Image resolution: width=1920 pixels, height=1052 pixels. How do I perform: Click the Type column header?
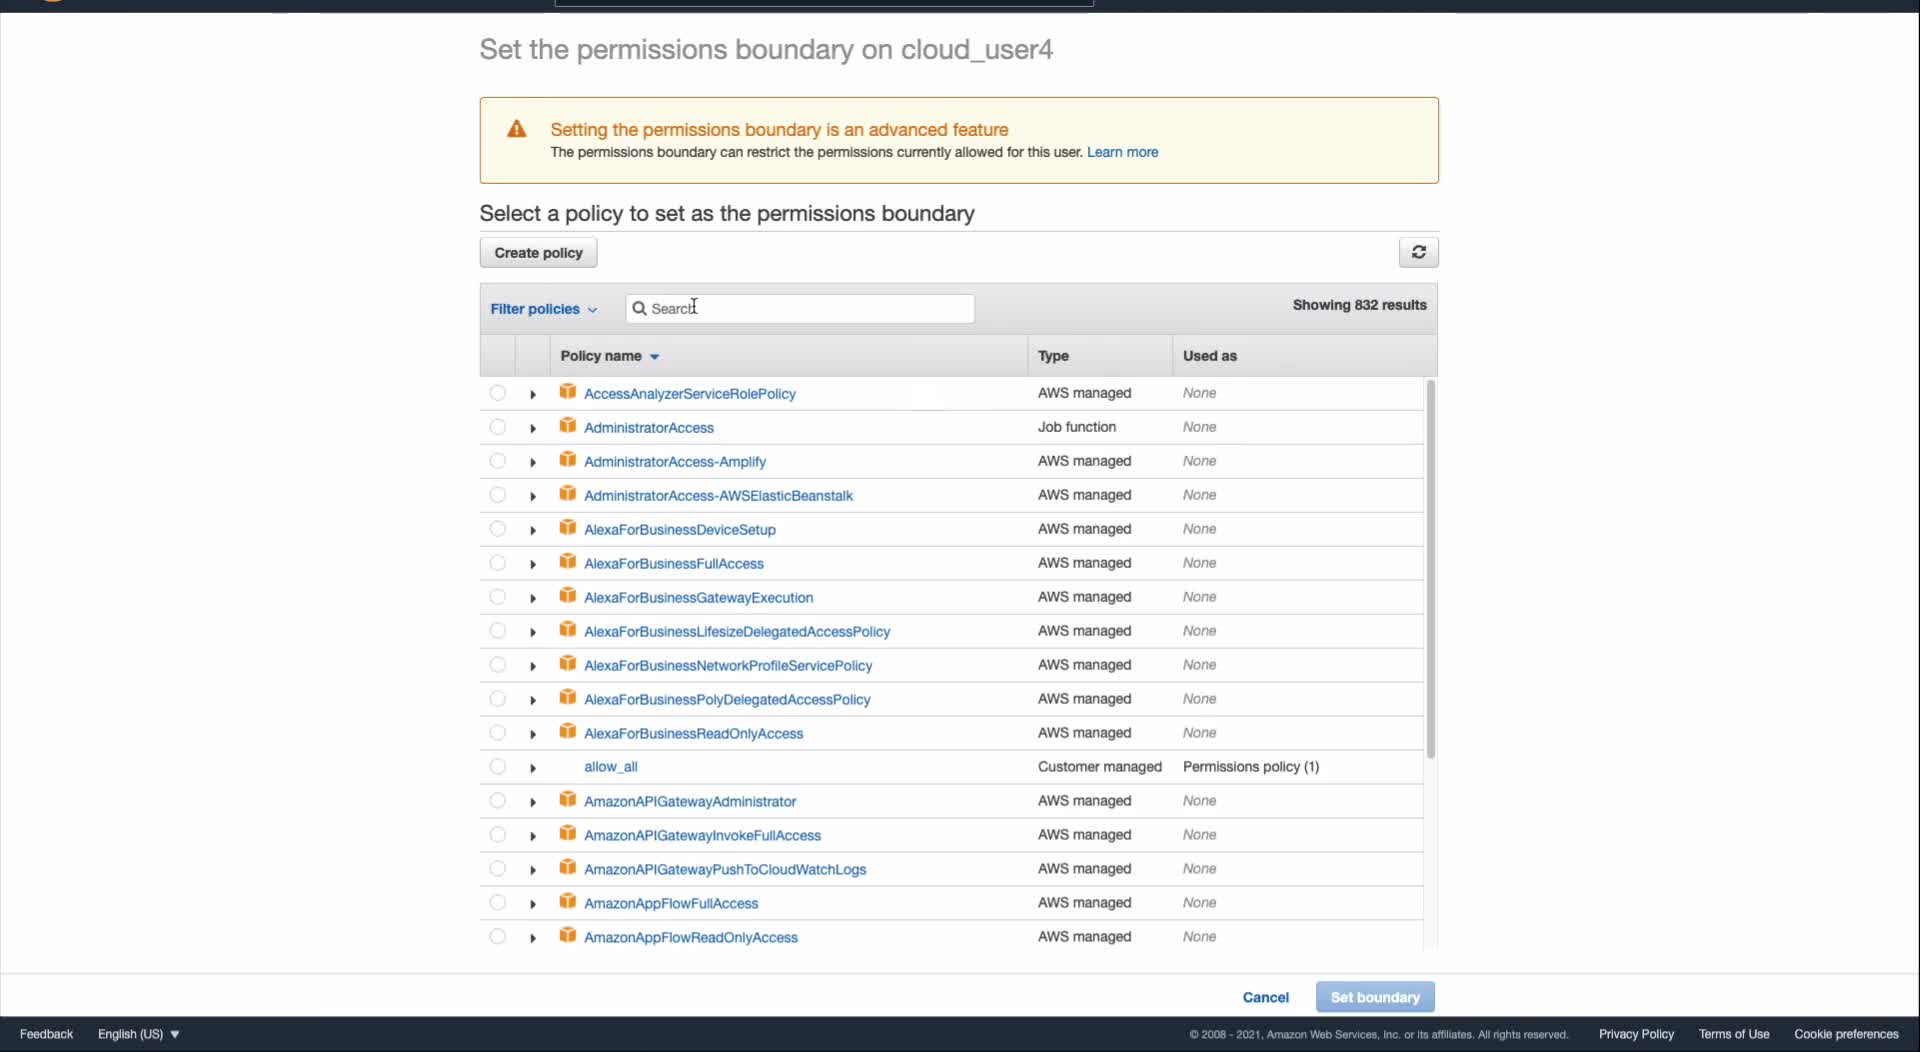pos(1053,356)
